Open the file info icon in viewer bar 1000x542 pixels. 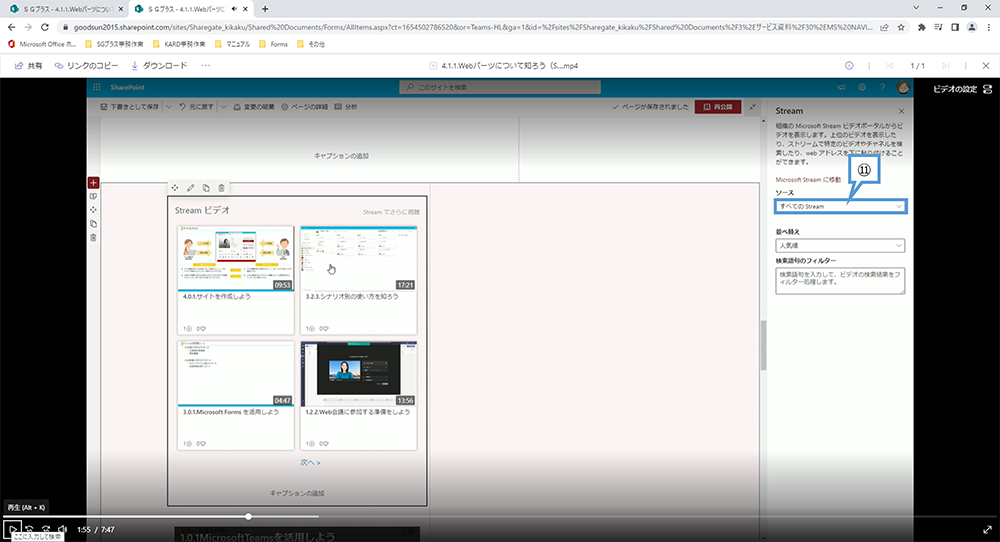pyautogui.click(x=849, y=66)
